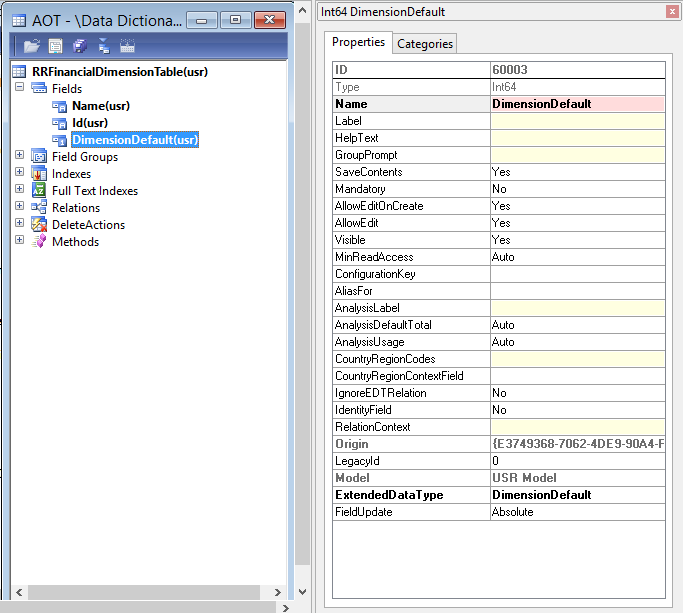683x613 pixels.
Task: Click the Field Groups node icon
Action: pyautogui.click(x=39, y=156)
